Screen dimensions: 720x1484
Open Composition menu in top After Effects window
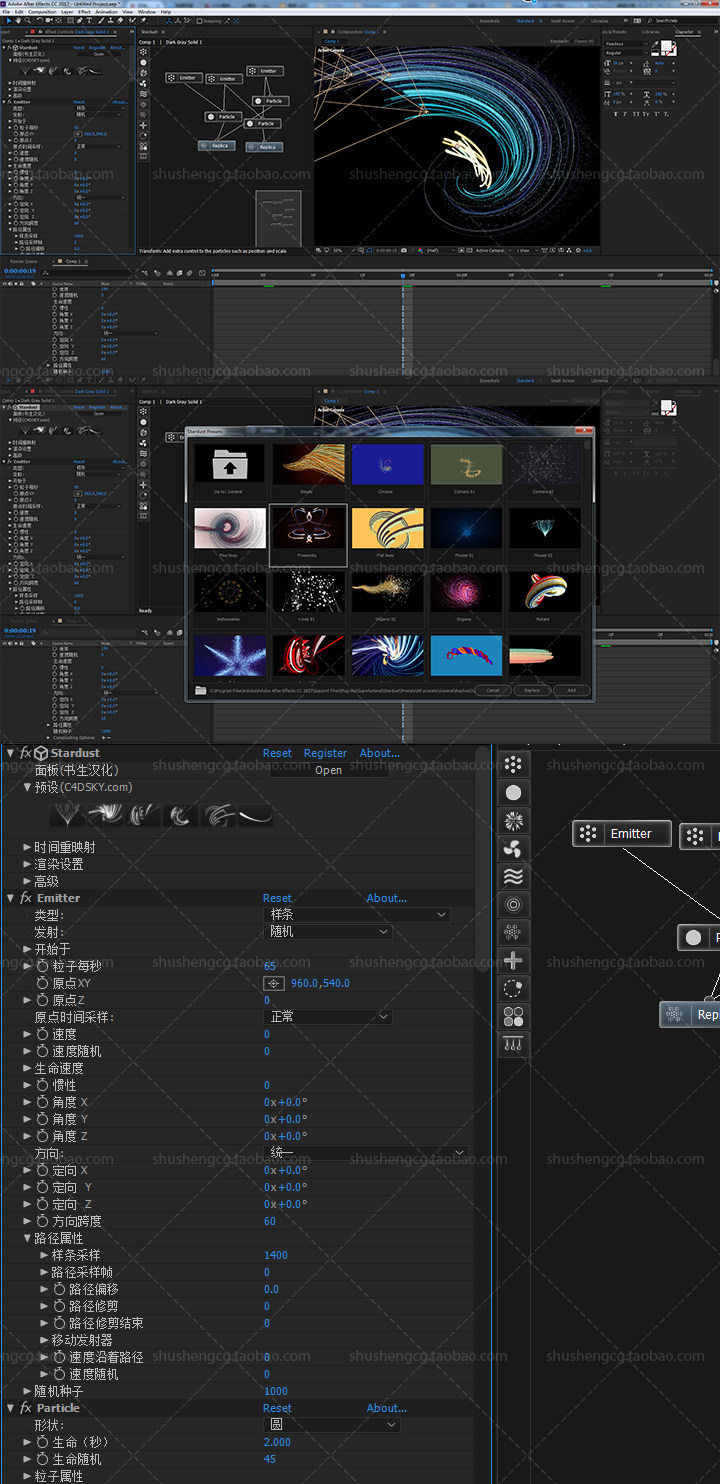click(x=41, y=11)
